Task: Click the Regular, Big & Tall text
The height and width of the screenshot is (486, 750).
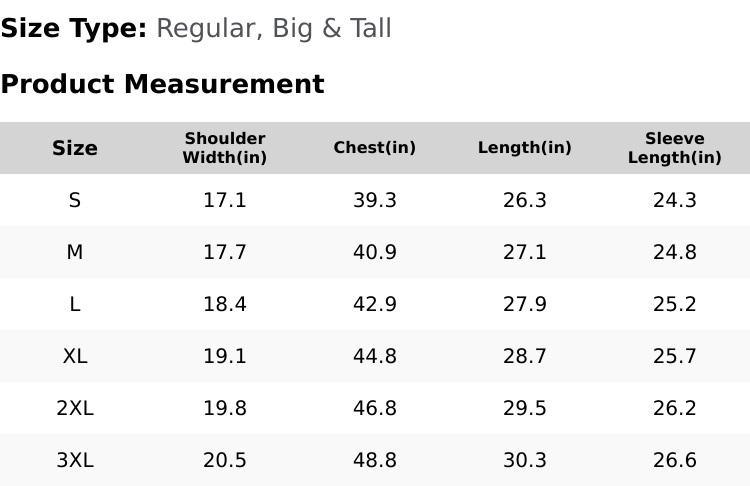Action: 274,29
